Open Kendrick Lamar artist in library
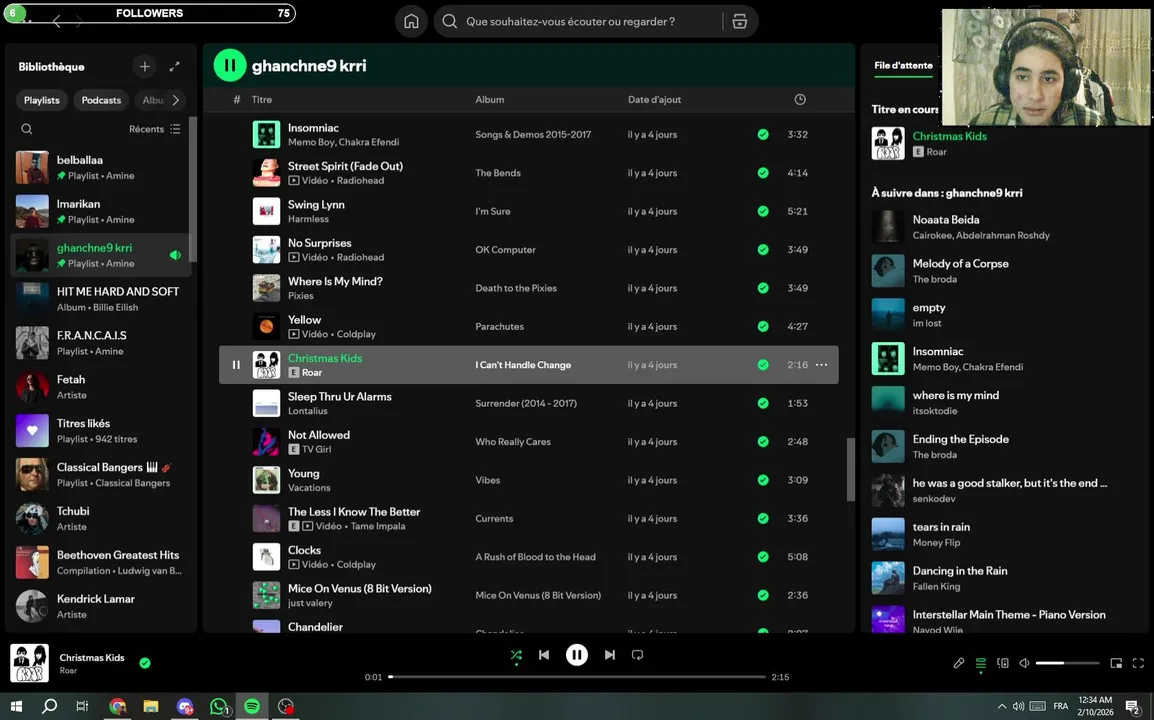 click(x=101, y=606)
